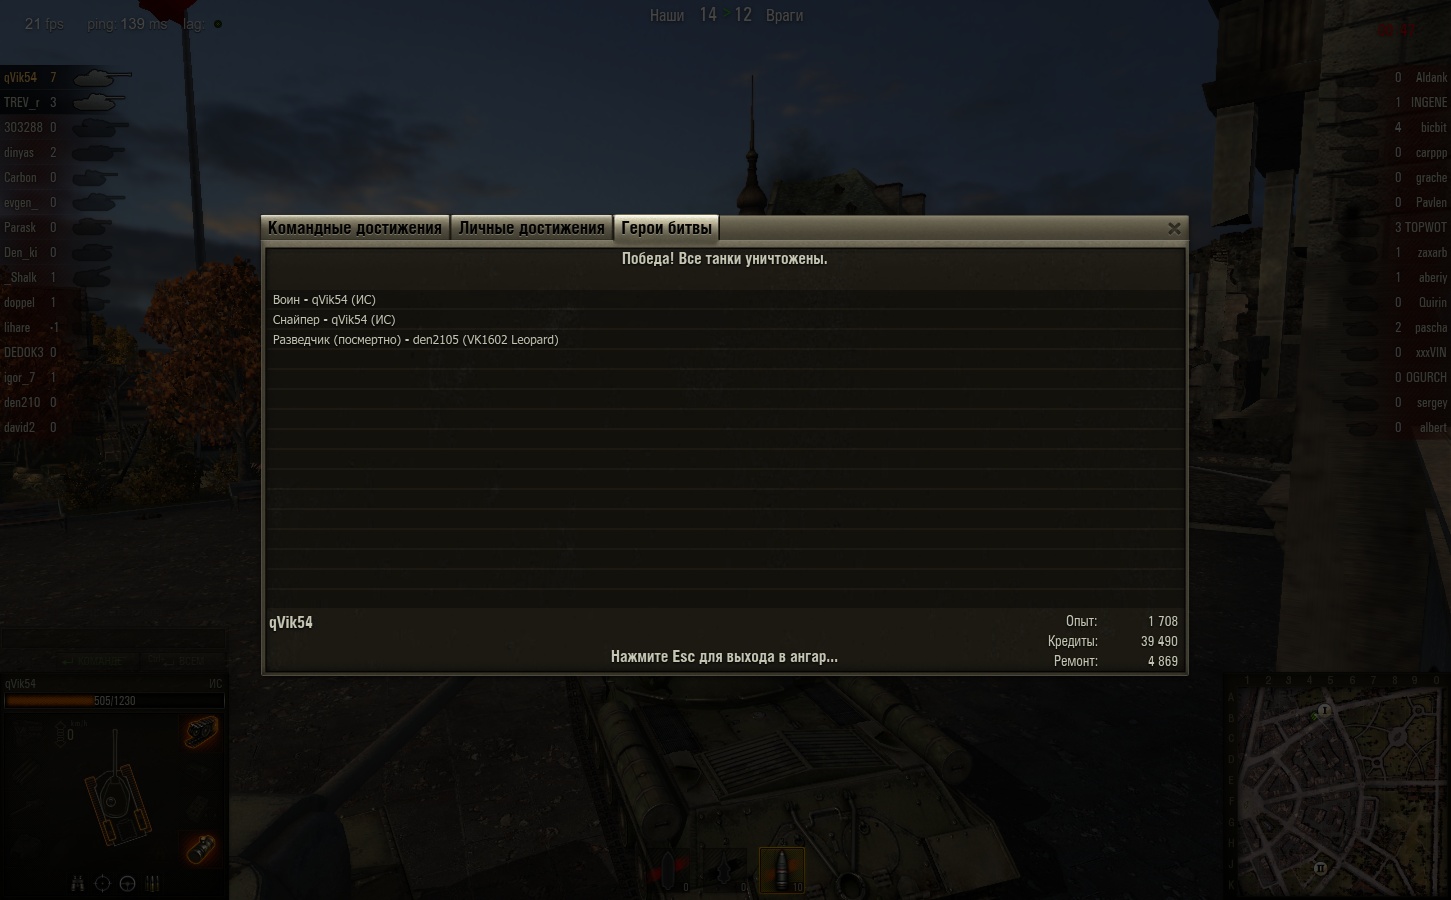Select the HE shell with 10 rounds
Viewport: 1451px width, 900px height.
782,870
